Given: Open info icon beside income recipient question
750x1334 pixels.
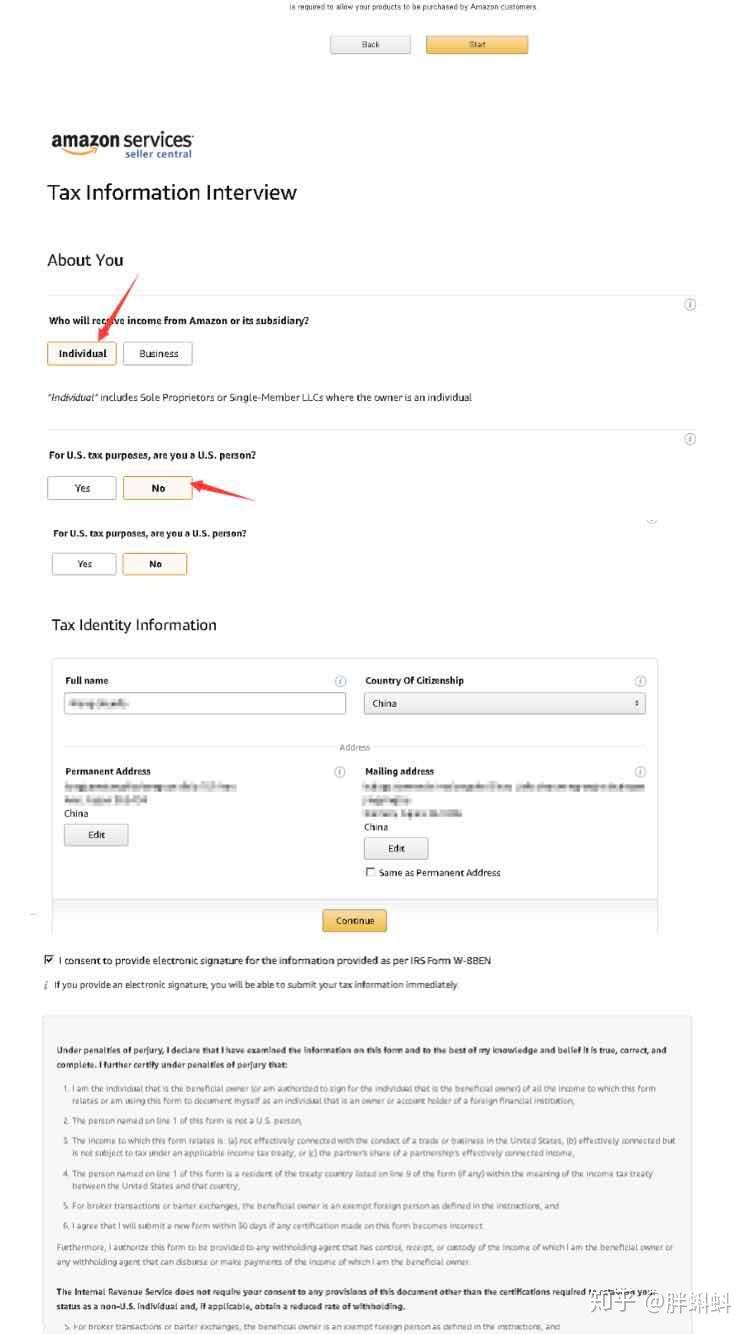Looking at the screenshot, I should (x=690, y=304).
